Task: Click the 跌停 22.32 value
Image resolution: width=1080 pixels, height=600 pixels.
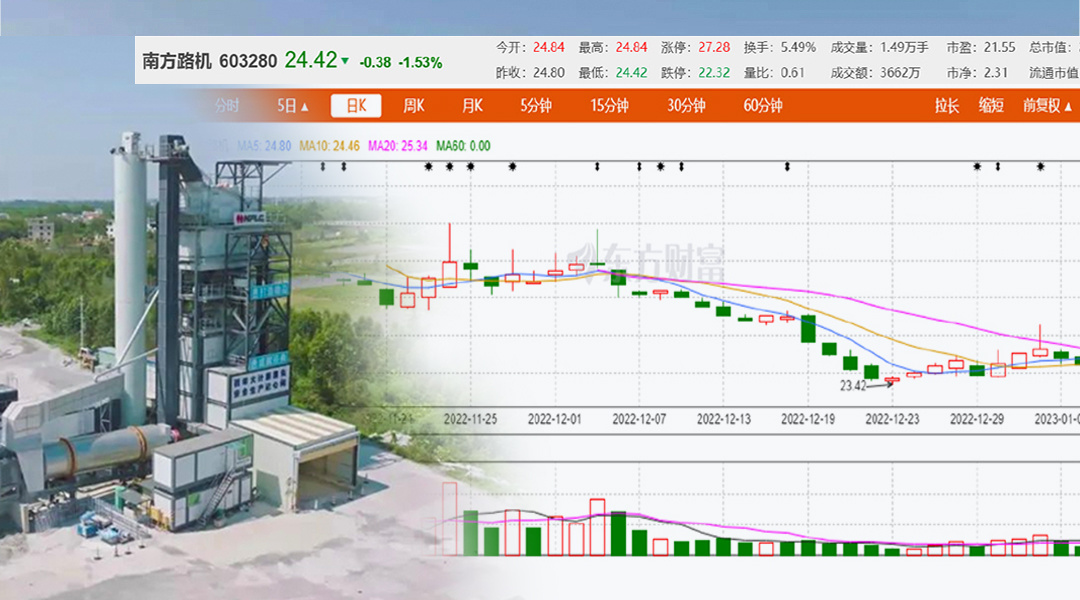Action: click(x=714, y=73)
